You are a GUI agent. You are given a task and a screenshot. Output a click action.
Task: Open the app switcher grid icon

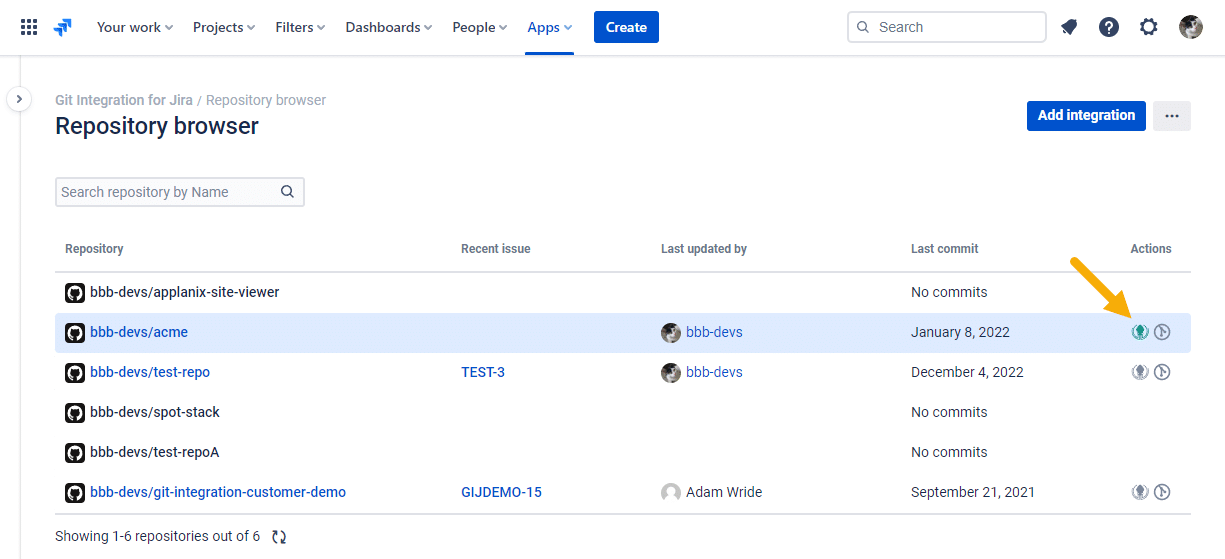coord(29,27)
